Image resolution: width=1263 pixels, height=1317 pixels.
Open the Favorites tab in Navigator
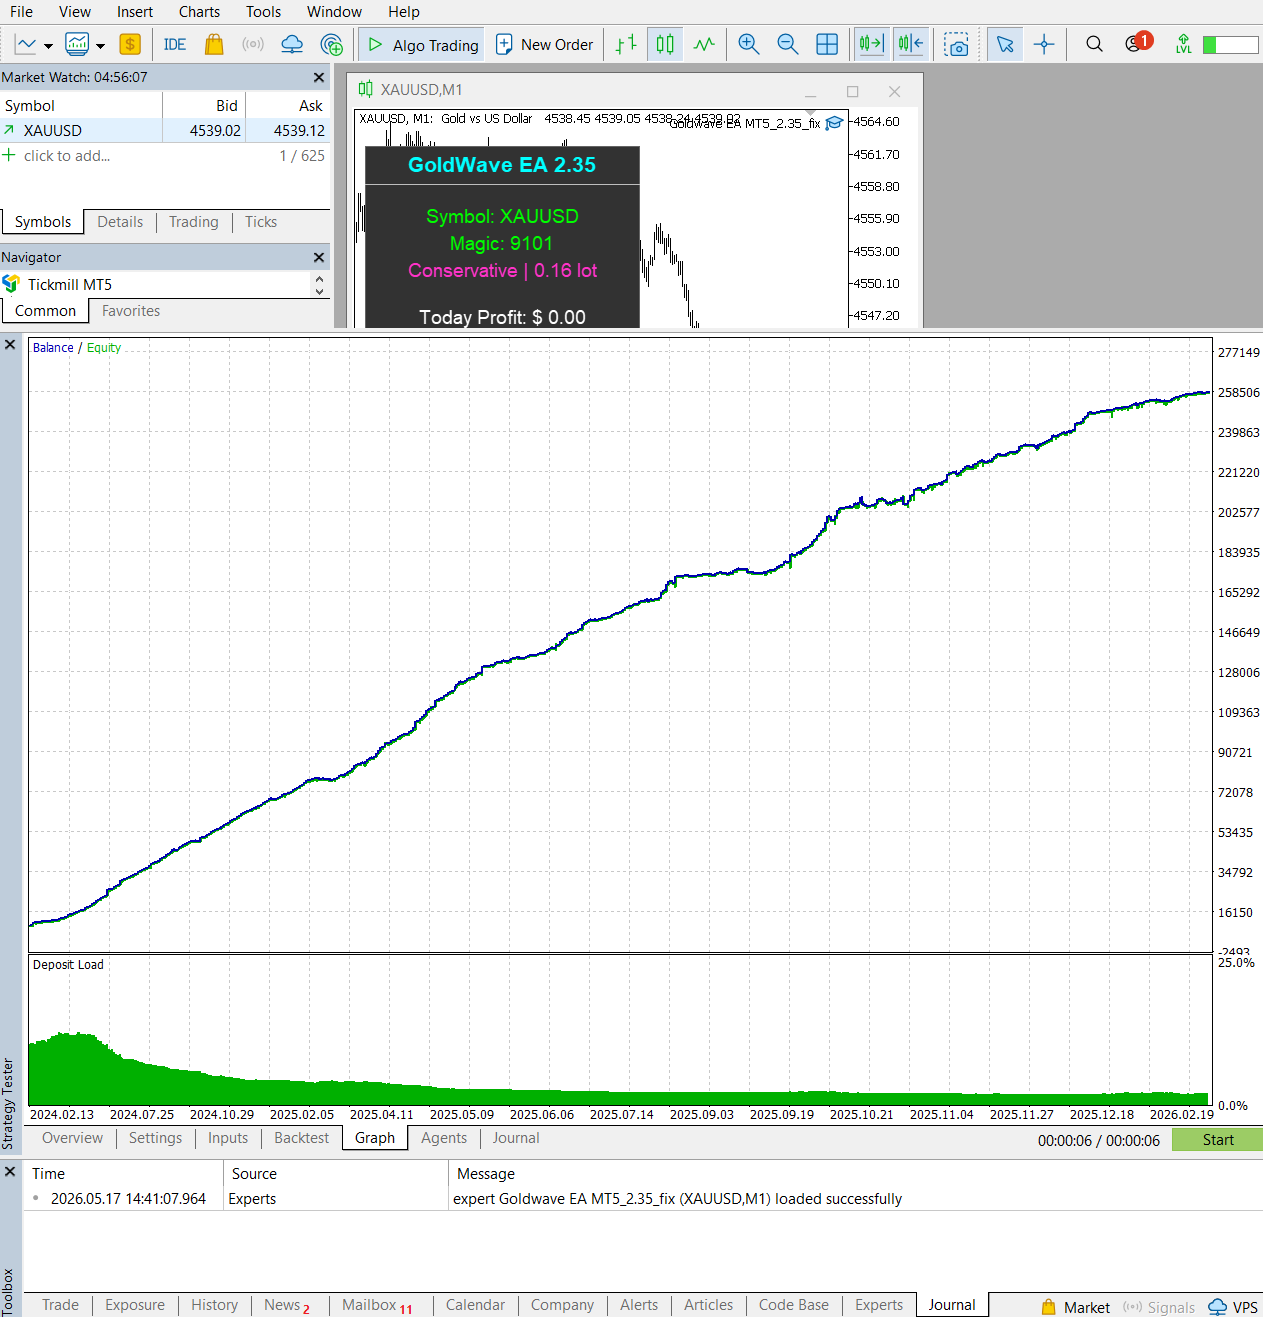click(131, 311)
